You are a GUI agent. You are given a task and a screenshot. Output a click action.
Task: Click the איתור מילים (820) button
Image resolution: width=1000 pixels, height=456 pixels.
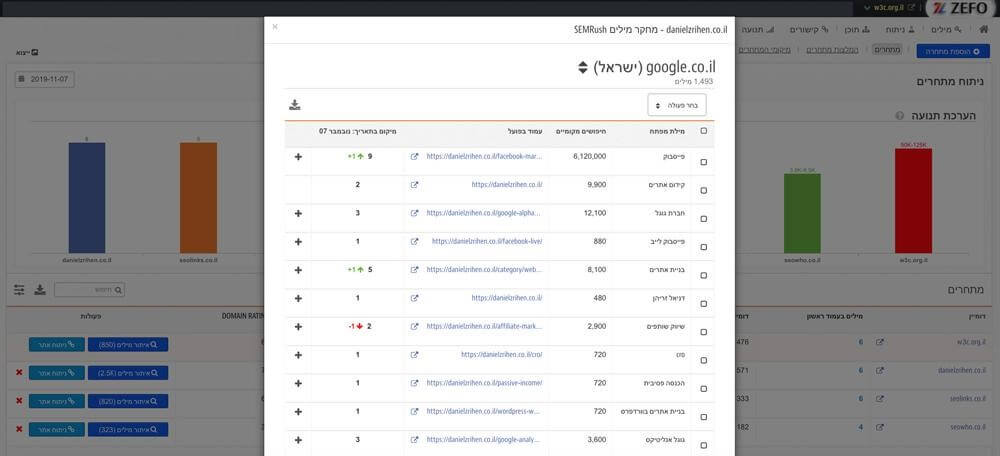click(128, 401)
